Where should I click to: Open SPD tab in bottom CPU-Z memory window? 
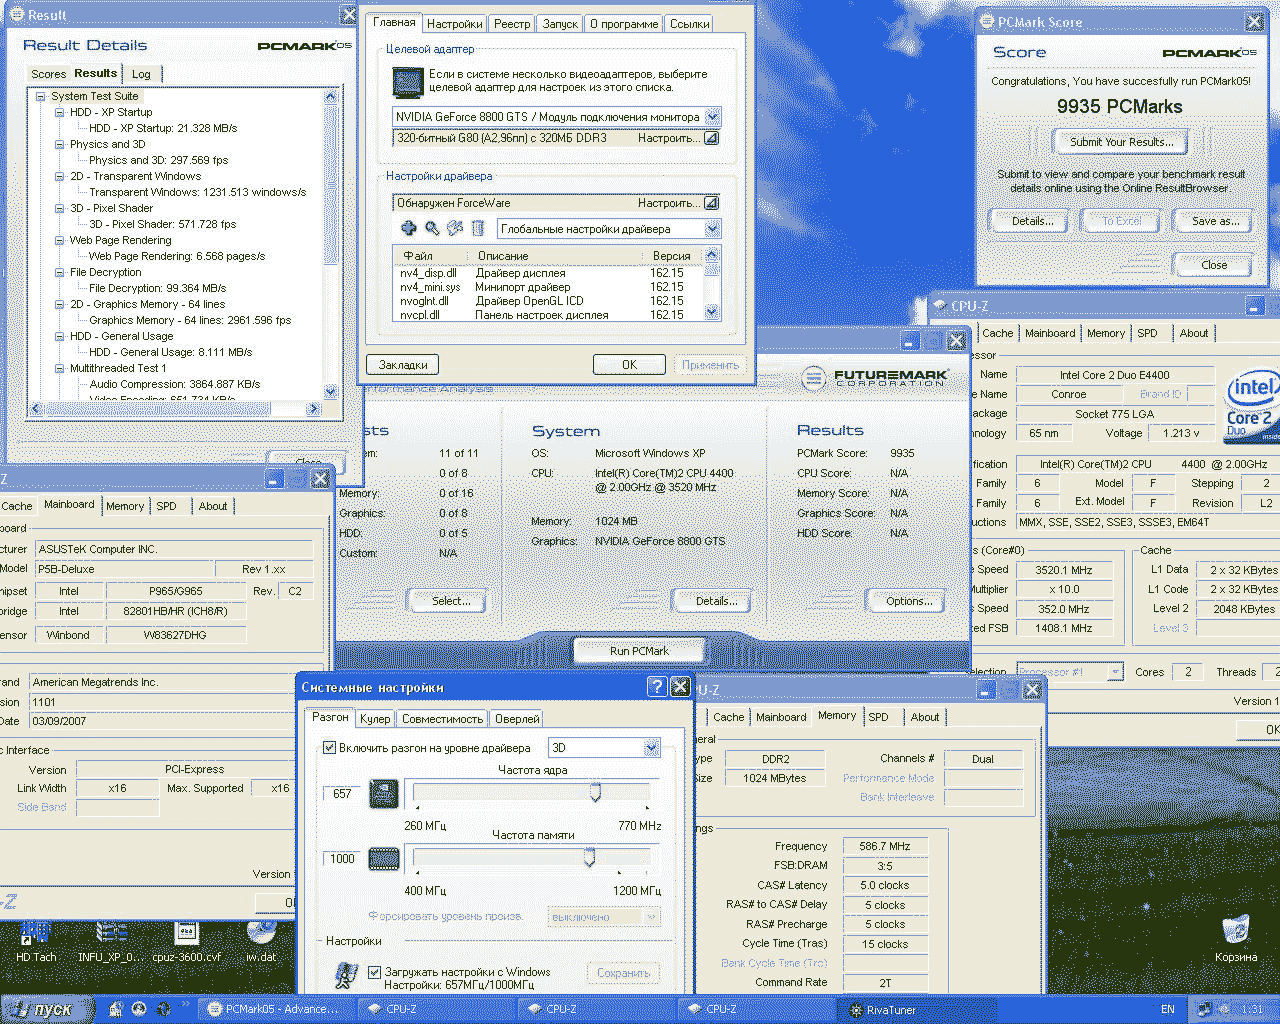click(878, 717)
